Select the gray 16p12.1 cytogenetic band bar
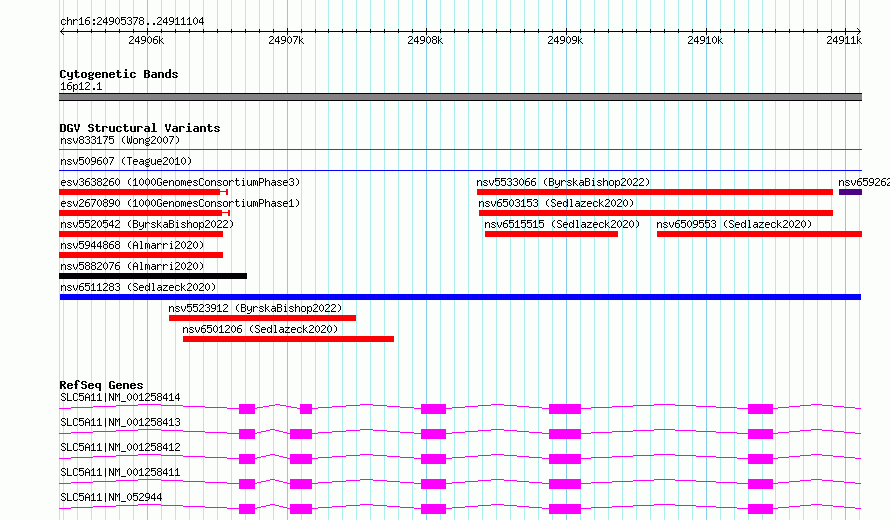Viewport: 890px width, 520px height. click(x=460, y=97)
